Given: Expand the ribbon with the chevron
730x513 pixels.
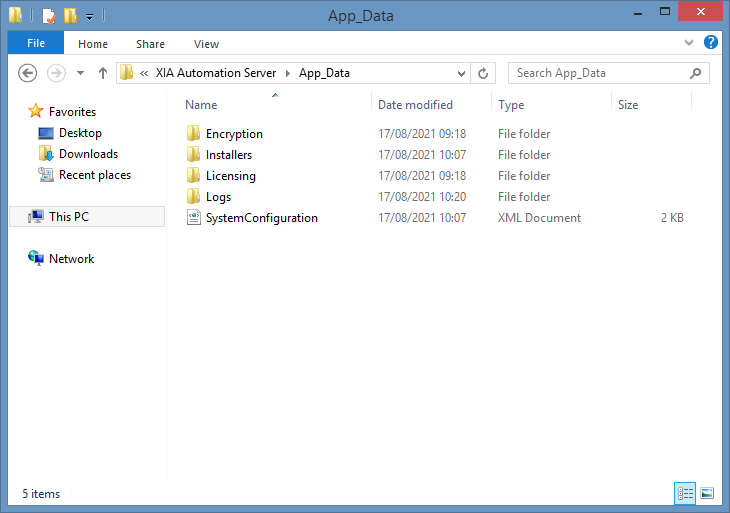Looking at the screenshot, I should (x=689, y=43).
